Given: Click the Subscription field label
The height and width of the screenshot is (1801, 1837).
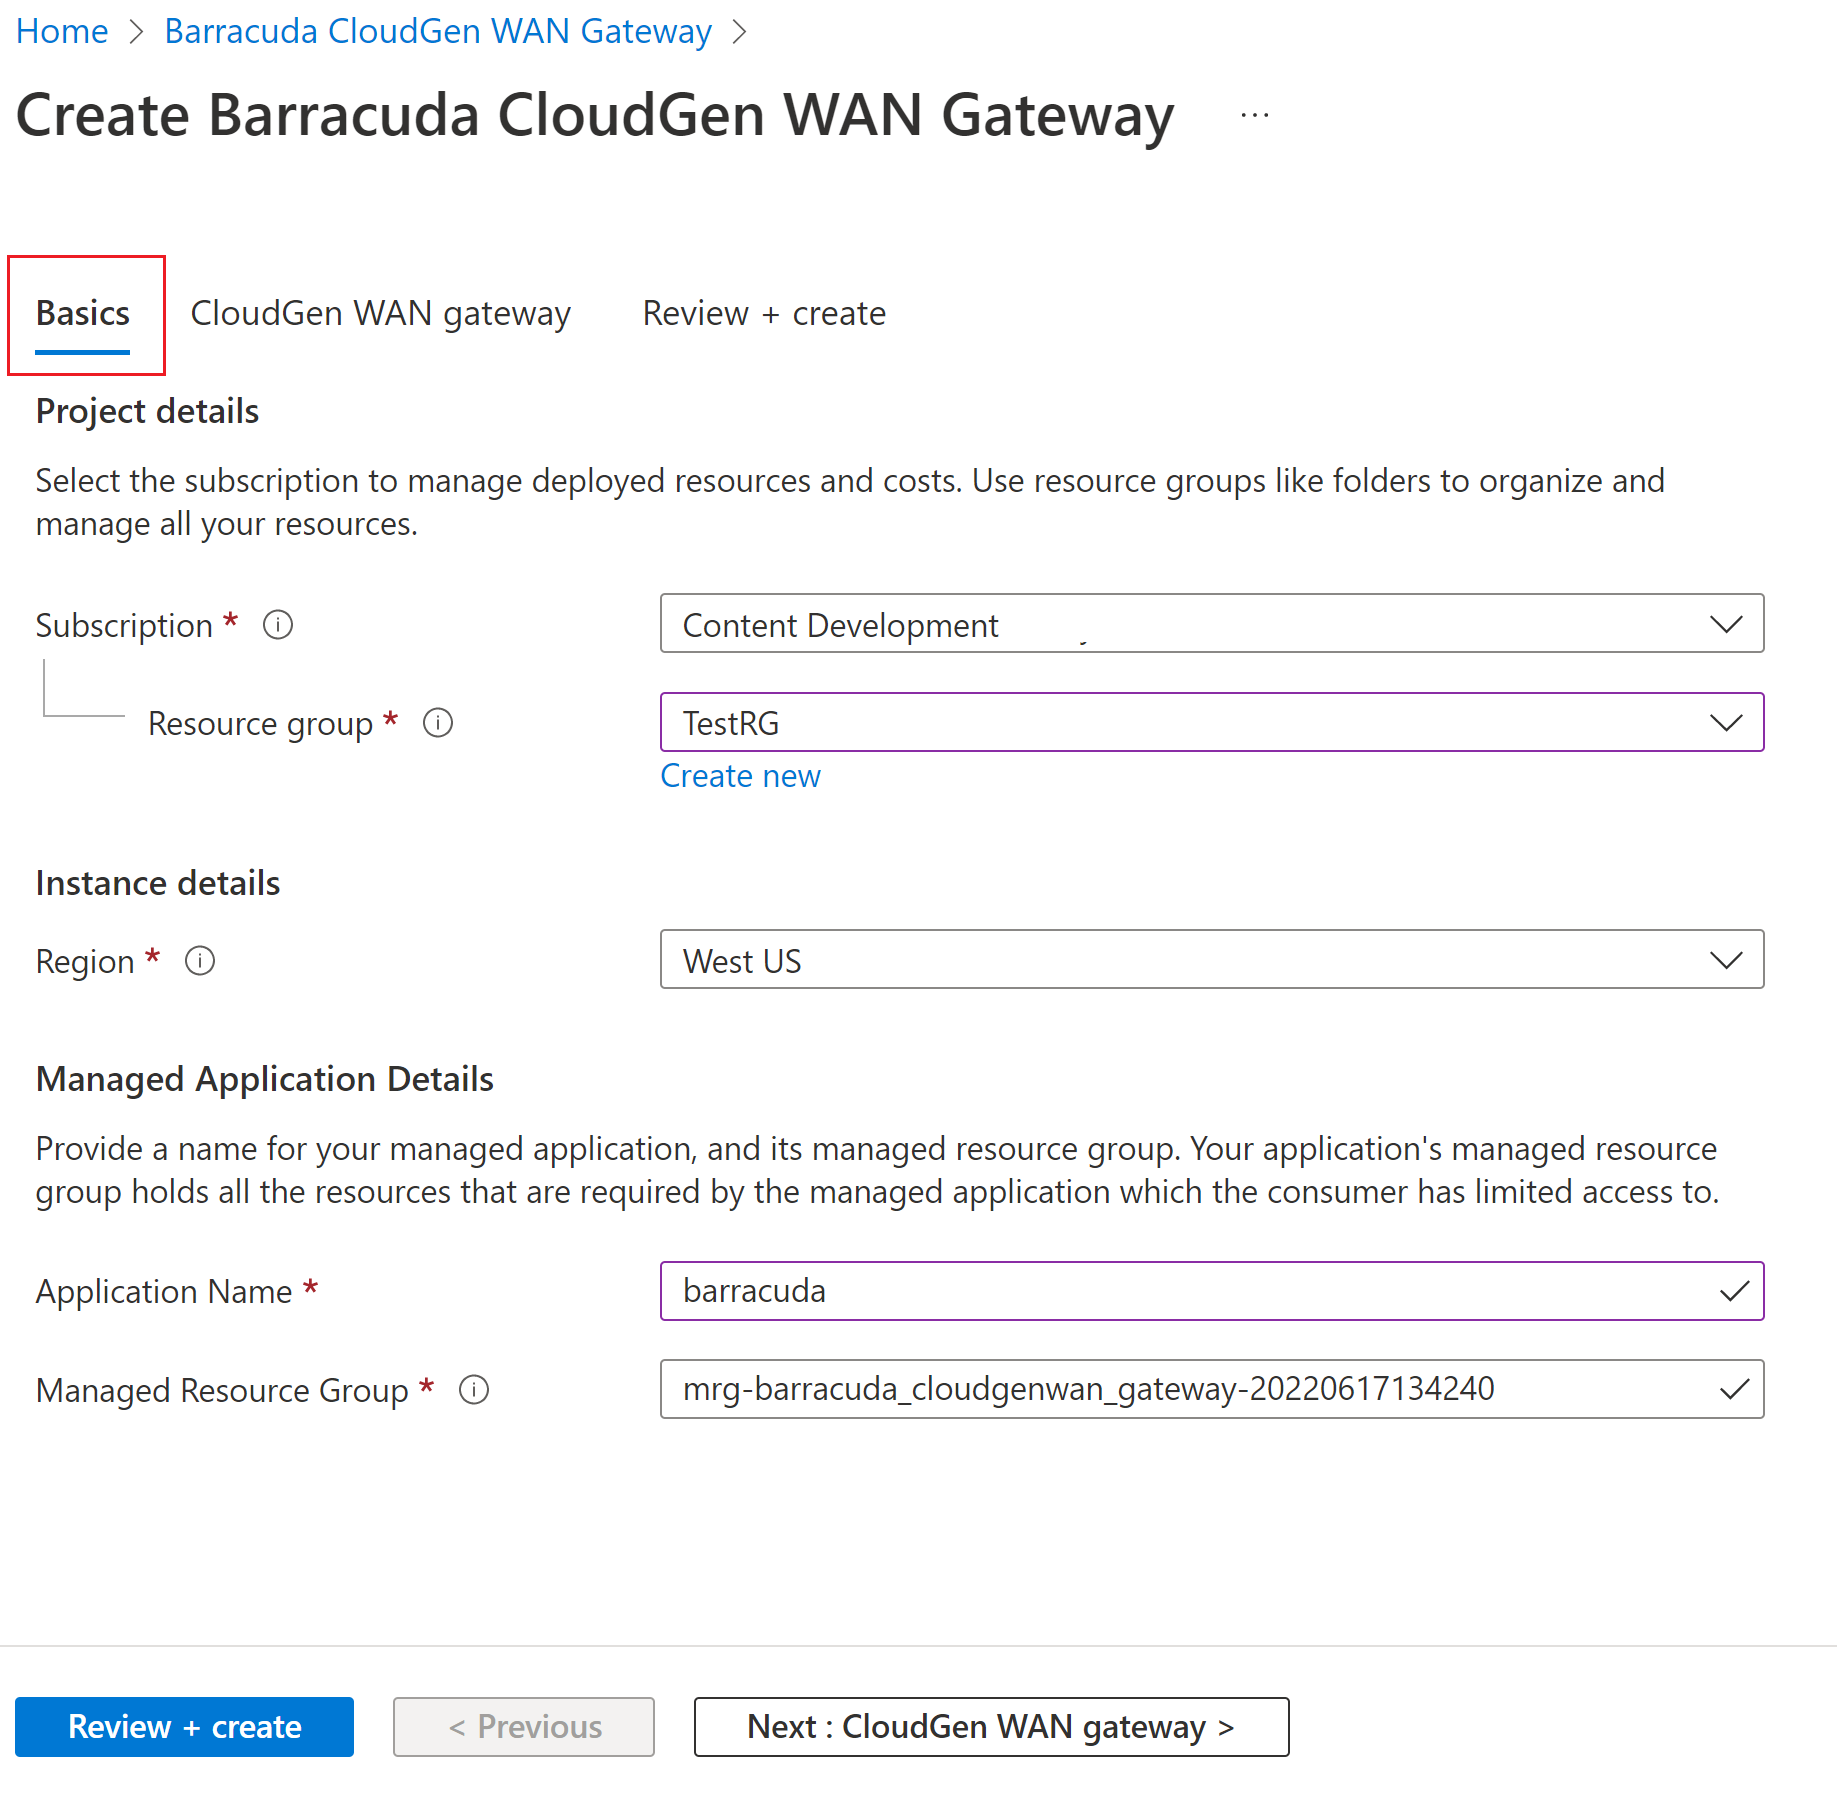Looking at the screenshot, I should click(x=124, y=626).
